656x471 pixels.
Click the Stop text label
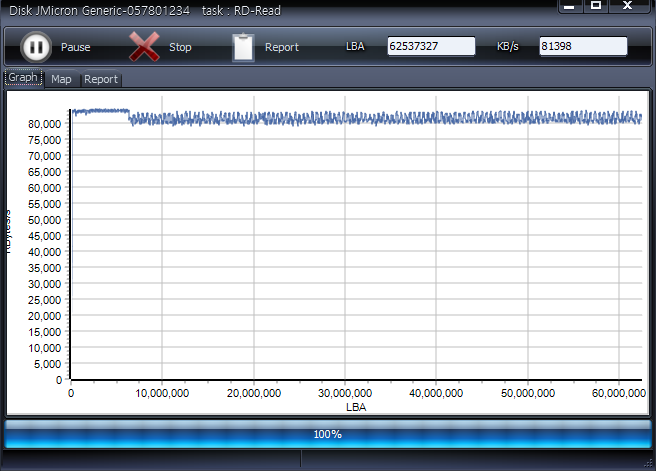point(180,47)
